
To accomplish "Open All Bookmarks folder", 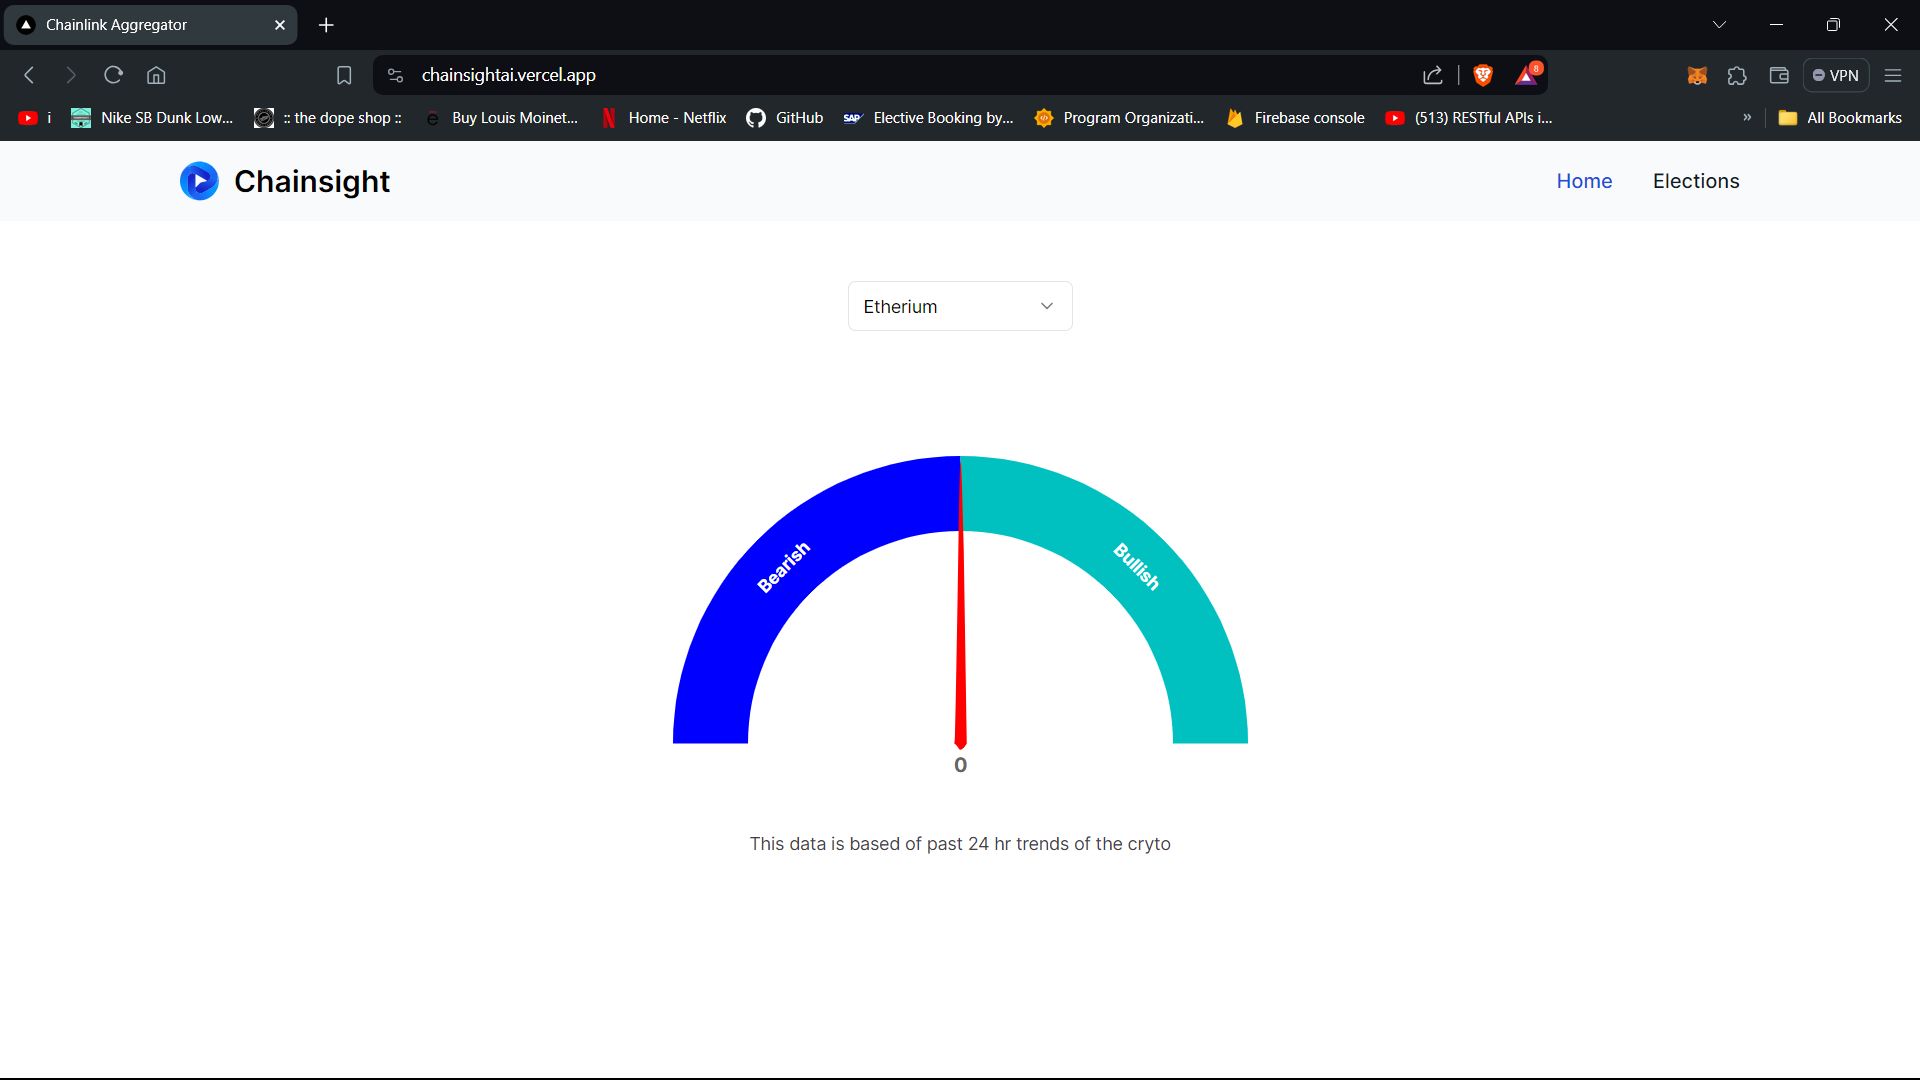I will click(1840, 118).
